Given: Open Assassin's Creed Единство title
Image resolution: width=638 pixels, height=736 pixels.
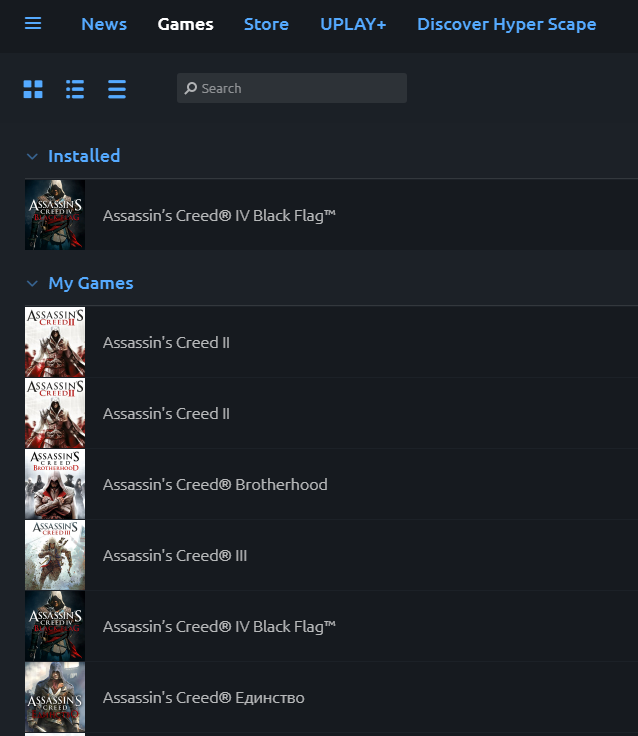Looking at the screenshot, I should point(203,697).
